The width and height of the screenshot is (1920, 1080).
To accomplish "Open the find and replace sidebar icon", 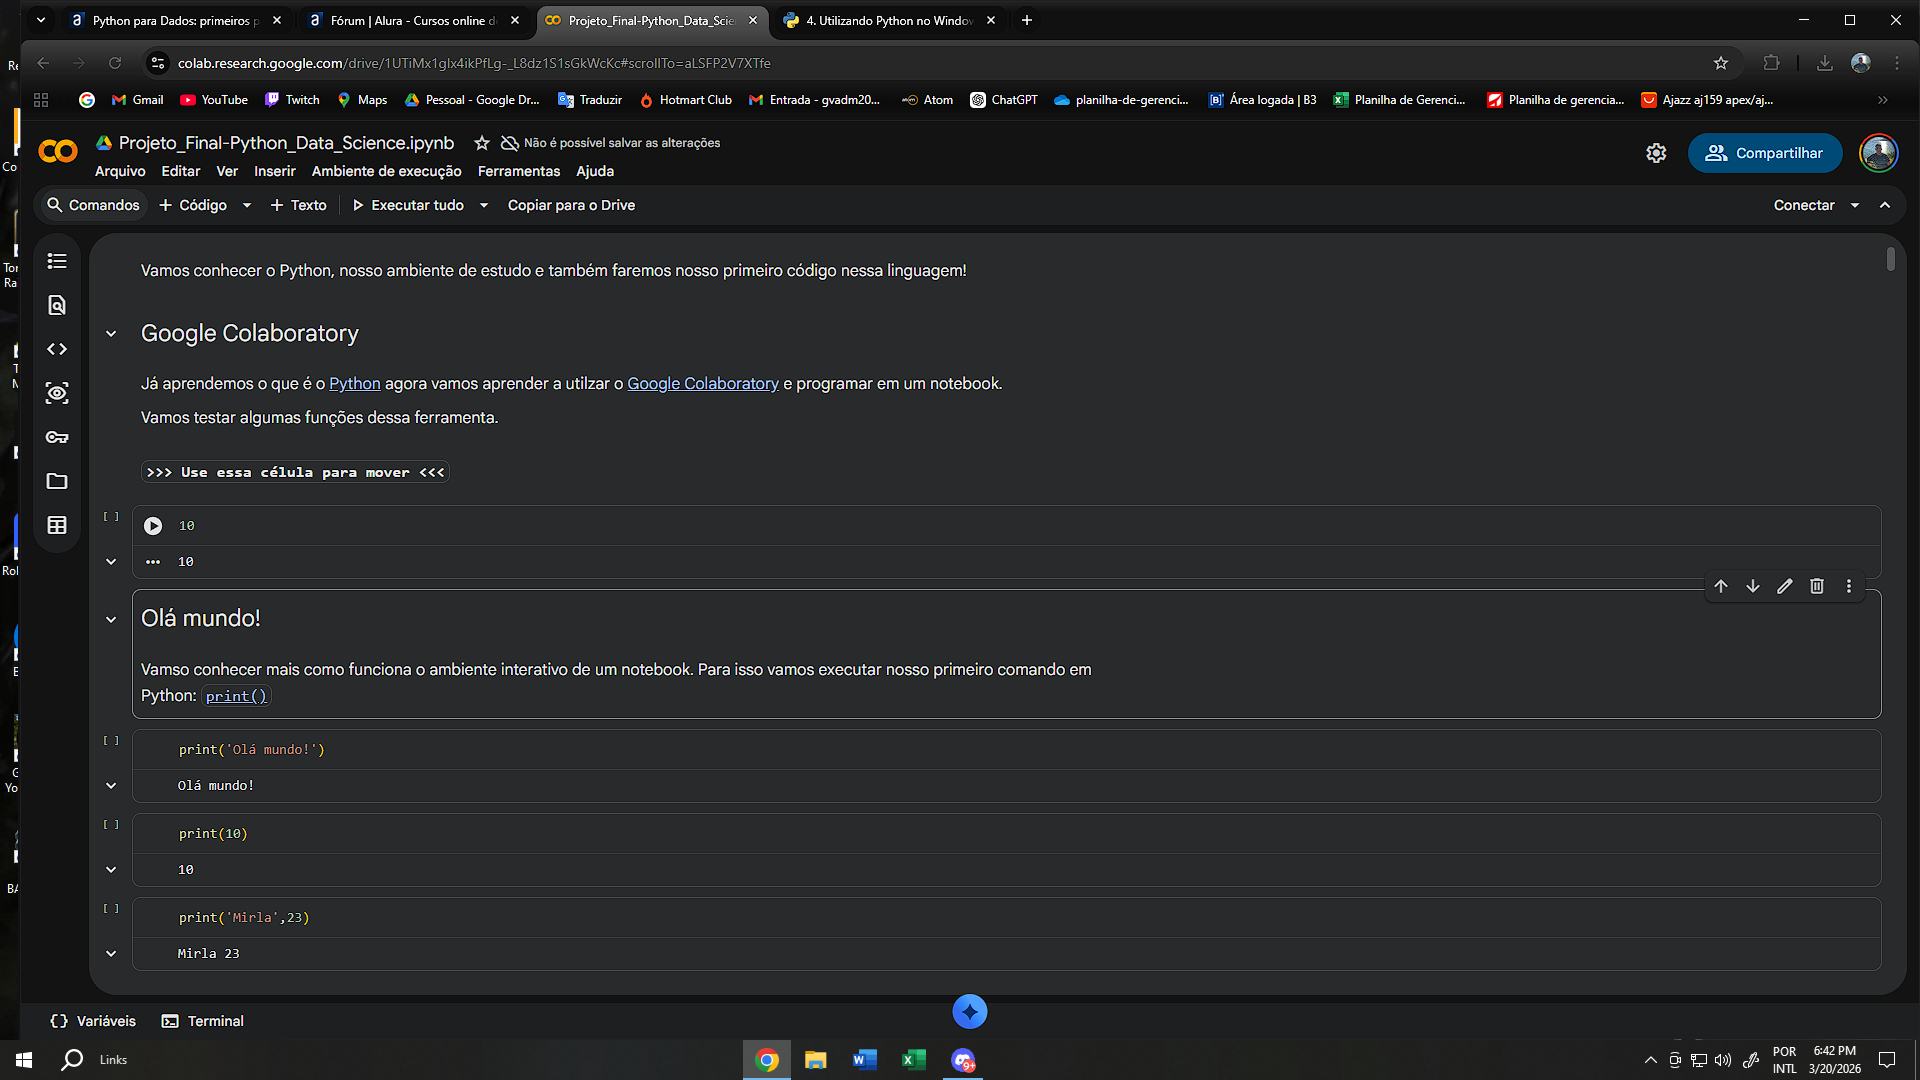I will coord(57,305).
